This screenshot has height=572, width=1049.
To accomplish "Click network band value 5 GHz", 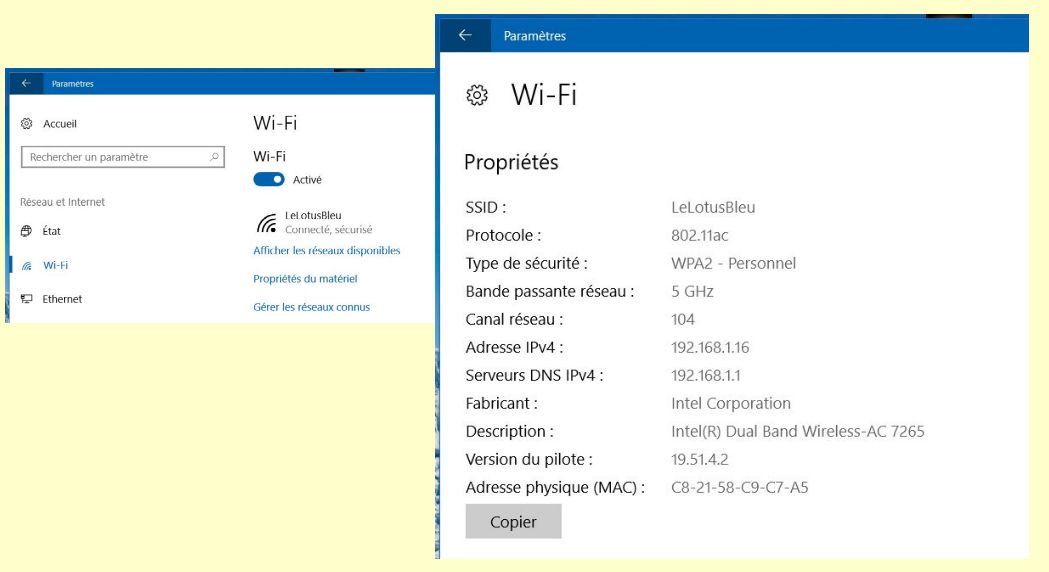I will [692, 292].
